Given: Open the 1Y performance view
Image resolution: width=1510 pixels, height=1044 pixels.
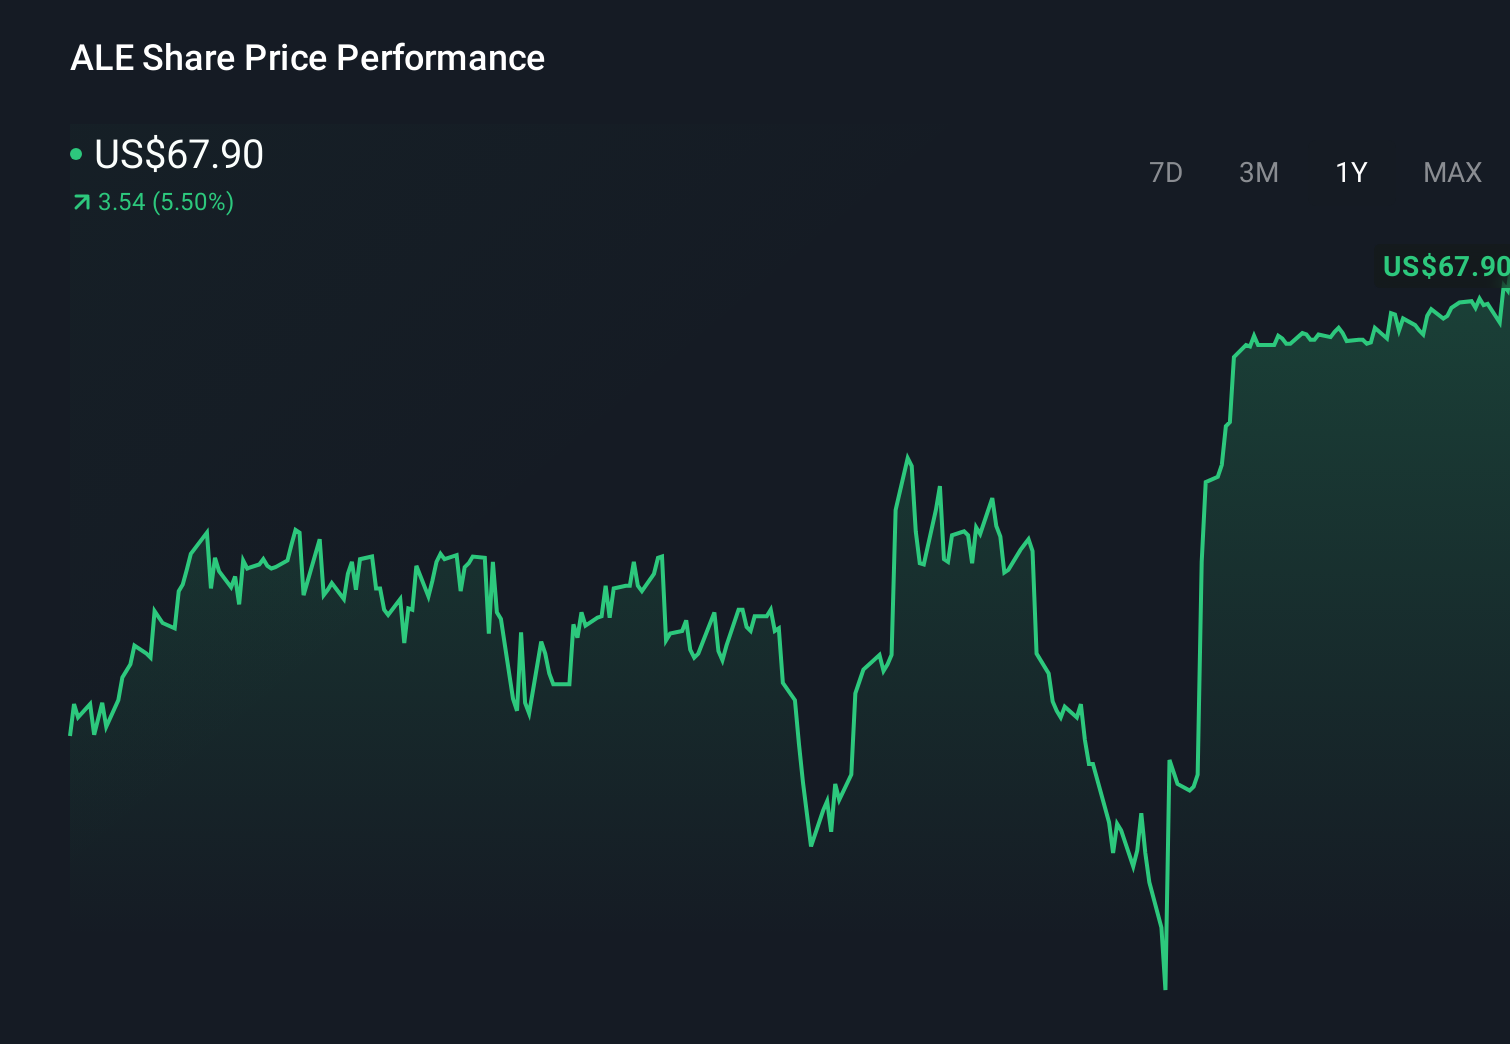Looking at the screenshot, I should coord(1350,172).
